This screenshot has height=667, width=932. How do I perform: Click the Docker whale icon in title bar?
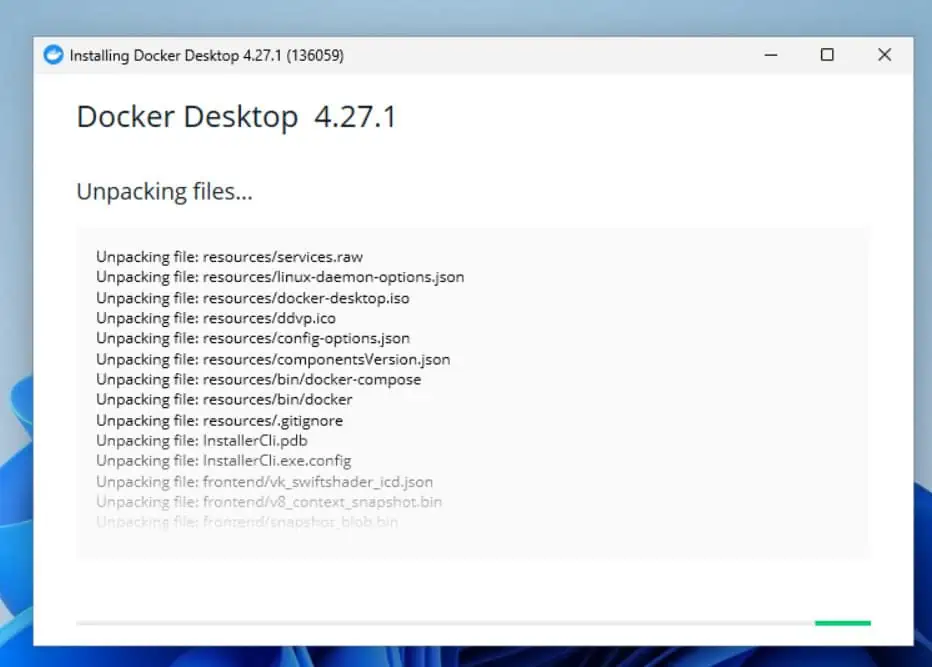click(53, 55)
